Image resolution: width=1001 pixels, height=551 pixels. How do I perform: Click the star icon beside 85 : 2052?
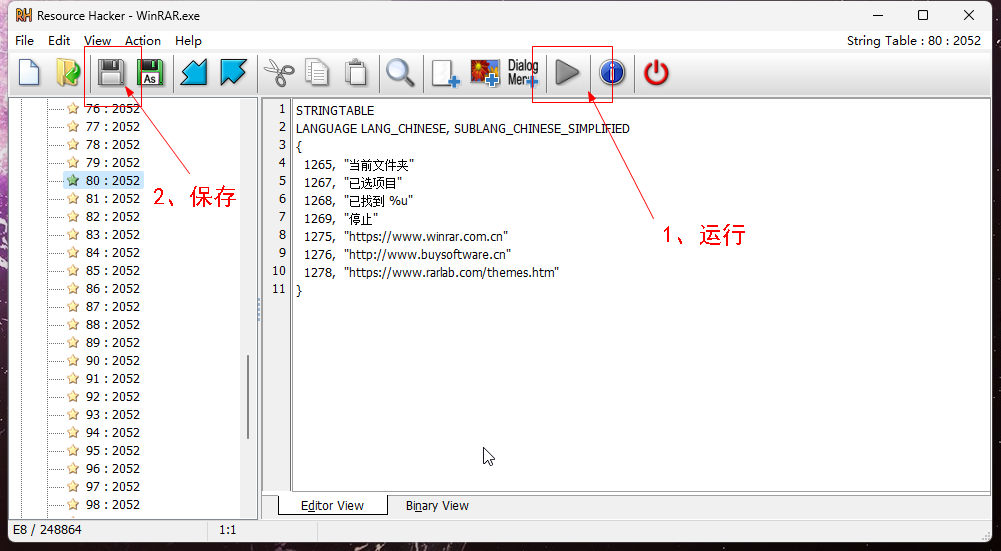(73, 271)
